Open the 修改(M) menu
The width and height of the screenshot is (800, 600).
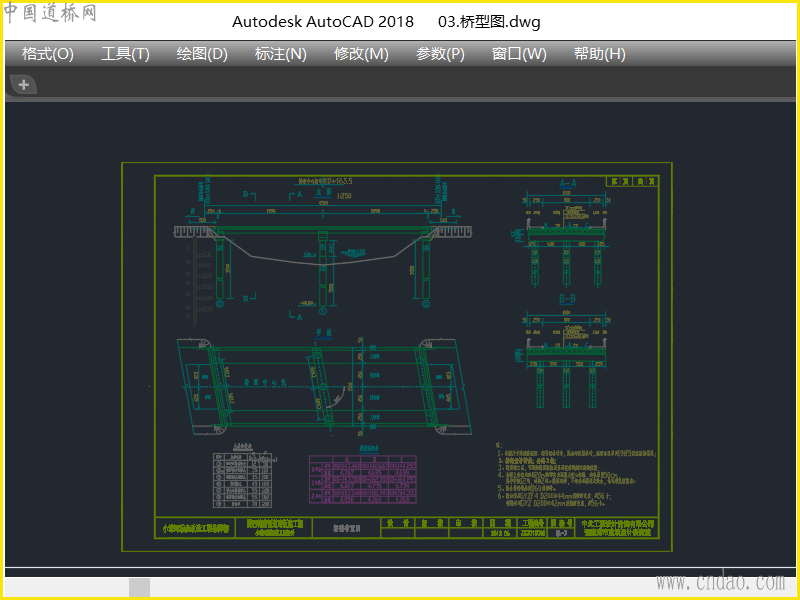[361, 54]
